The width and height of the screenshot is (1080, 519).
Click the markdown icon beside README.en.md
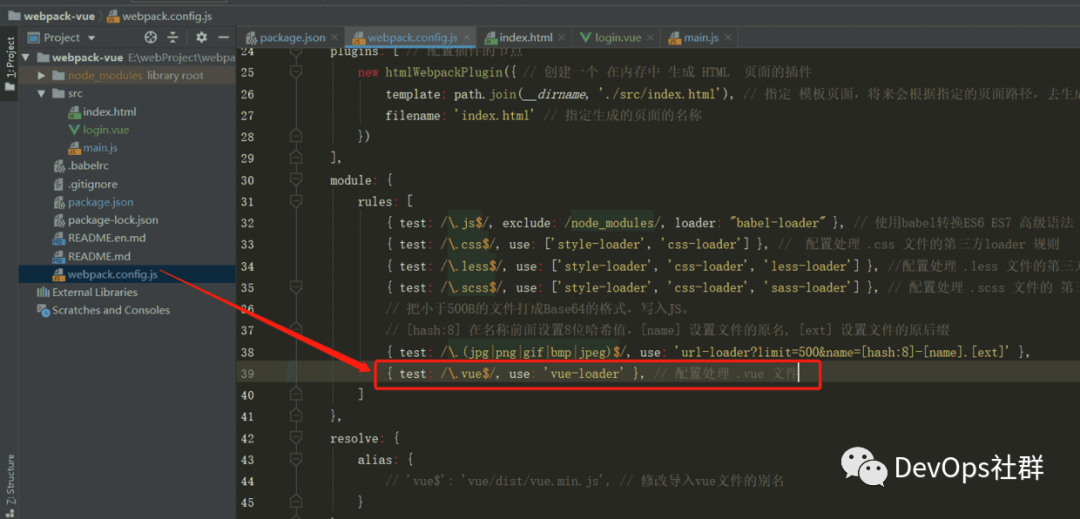59,238
